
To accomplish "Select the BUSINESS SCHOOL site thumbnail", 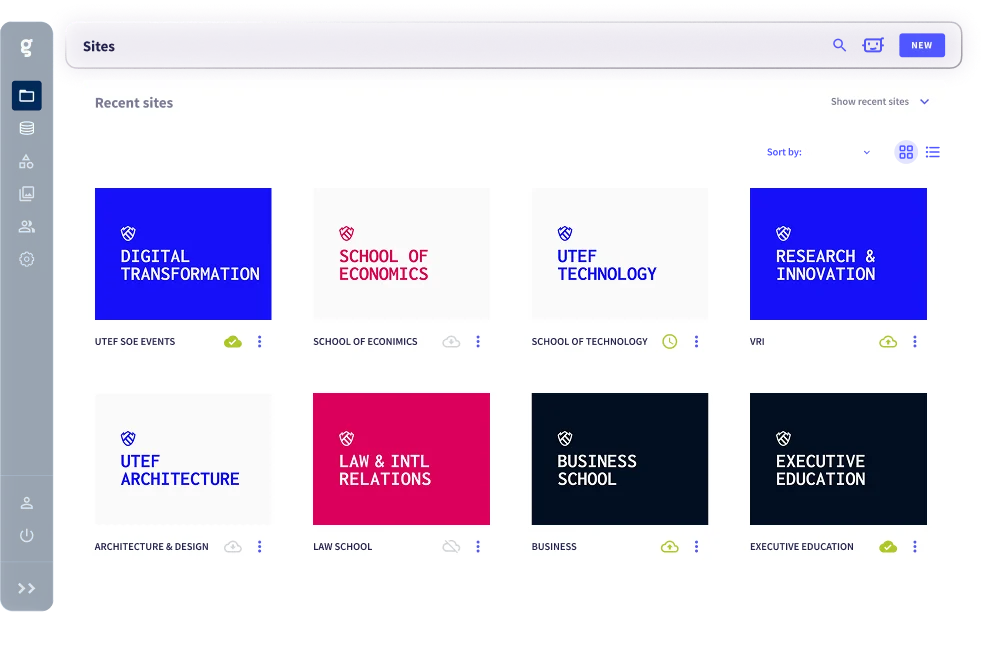I will click(619, 458).
